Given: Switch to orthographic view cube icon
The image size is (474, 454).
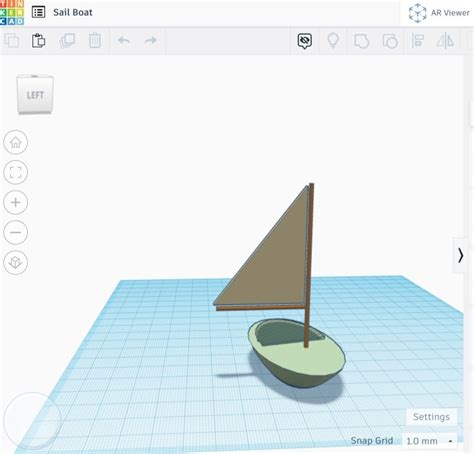Looking at the screenshot, I should click(x=15, y=263).
